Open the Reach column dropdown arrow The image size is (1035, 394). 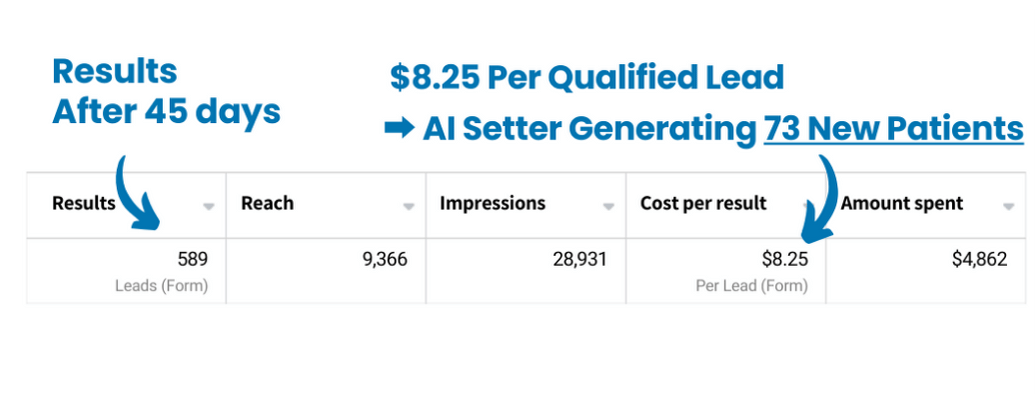point(409,207)
